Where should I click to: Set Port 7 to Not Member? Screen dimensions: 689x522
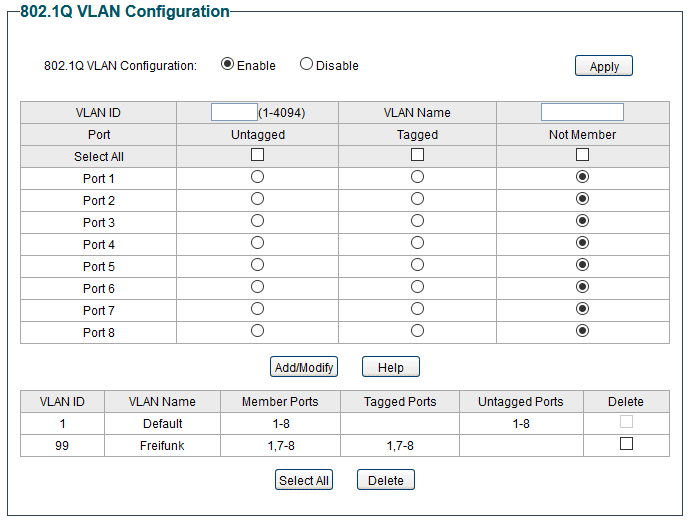(582, 309)
